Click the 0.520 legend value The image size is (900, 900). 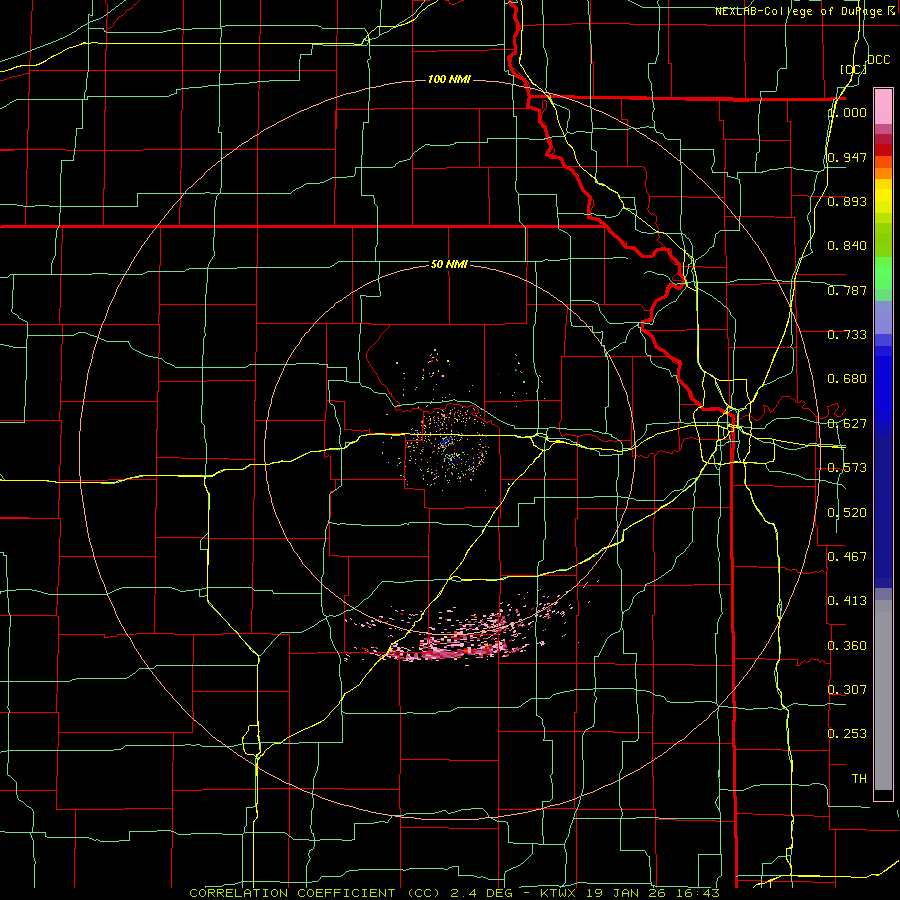[x=847, y=512]
